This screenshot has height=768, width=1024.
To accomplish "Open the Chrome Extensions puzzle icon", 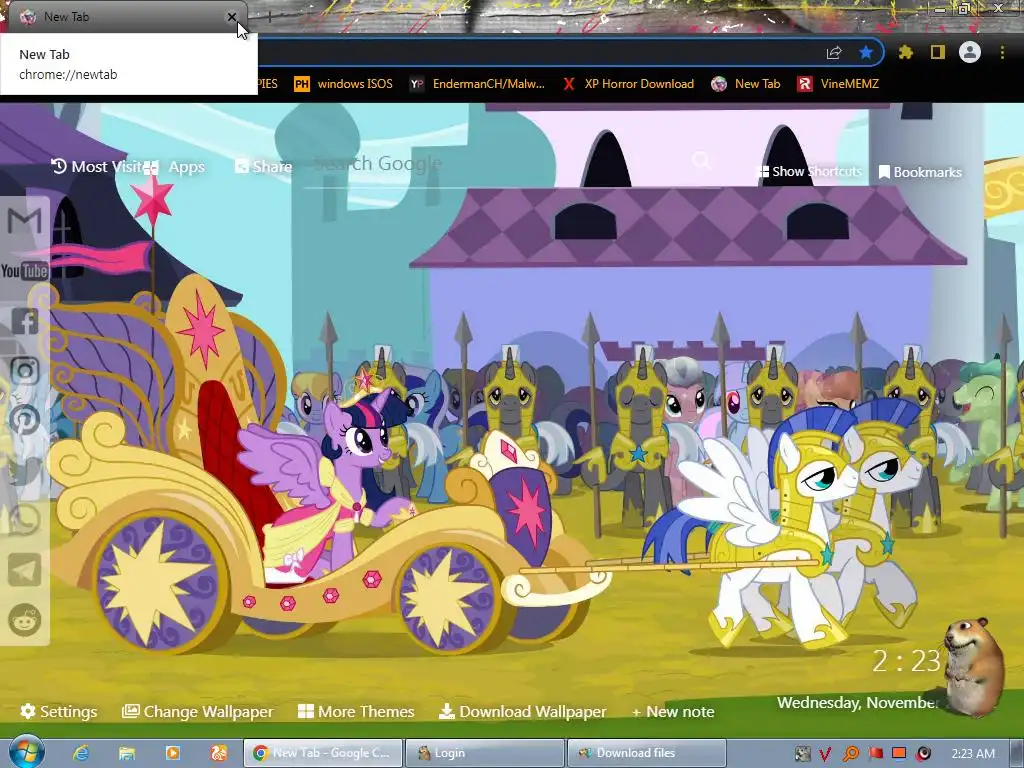I will pyautogui.click(x=906, y=52).
